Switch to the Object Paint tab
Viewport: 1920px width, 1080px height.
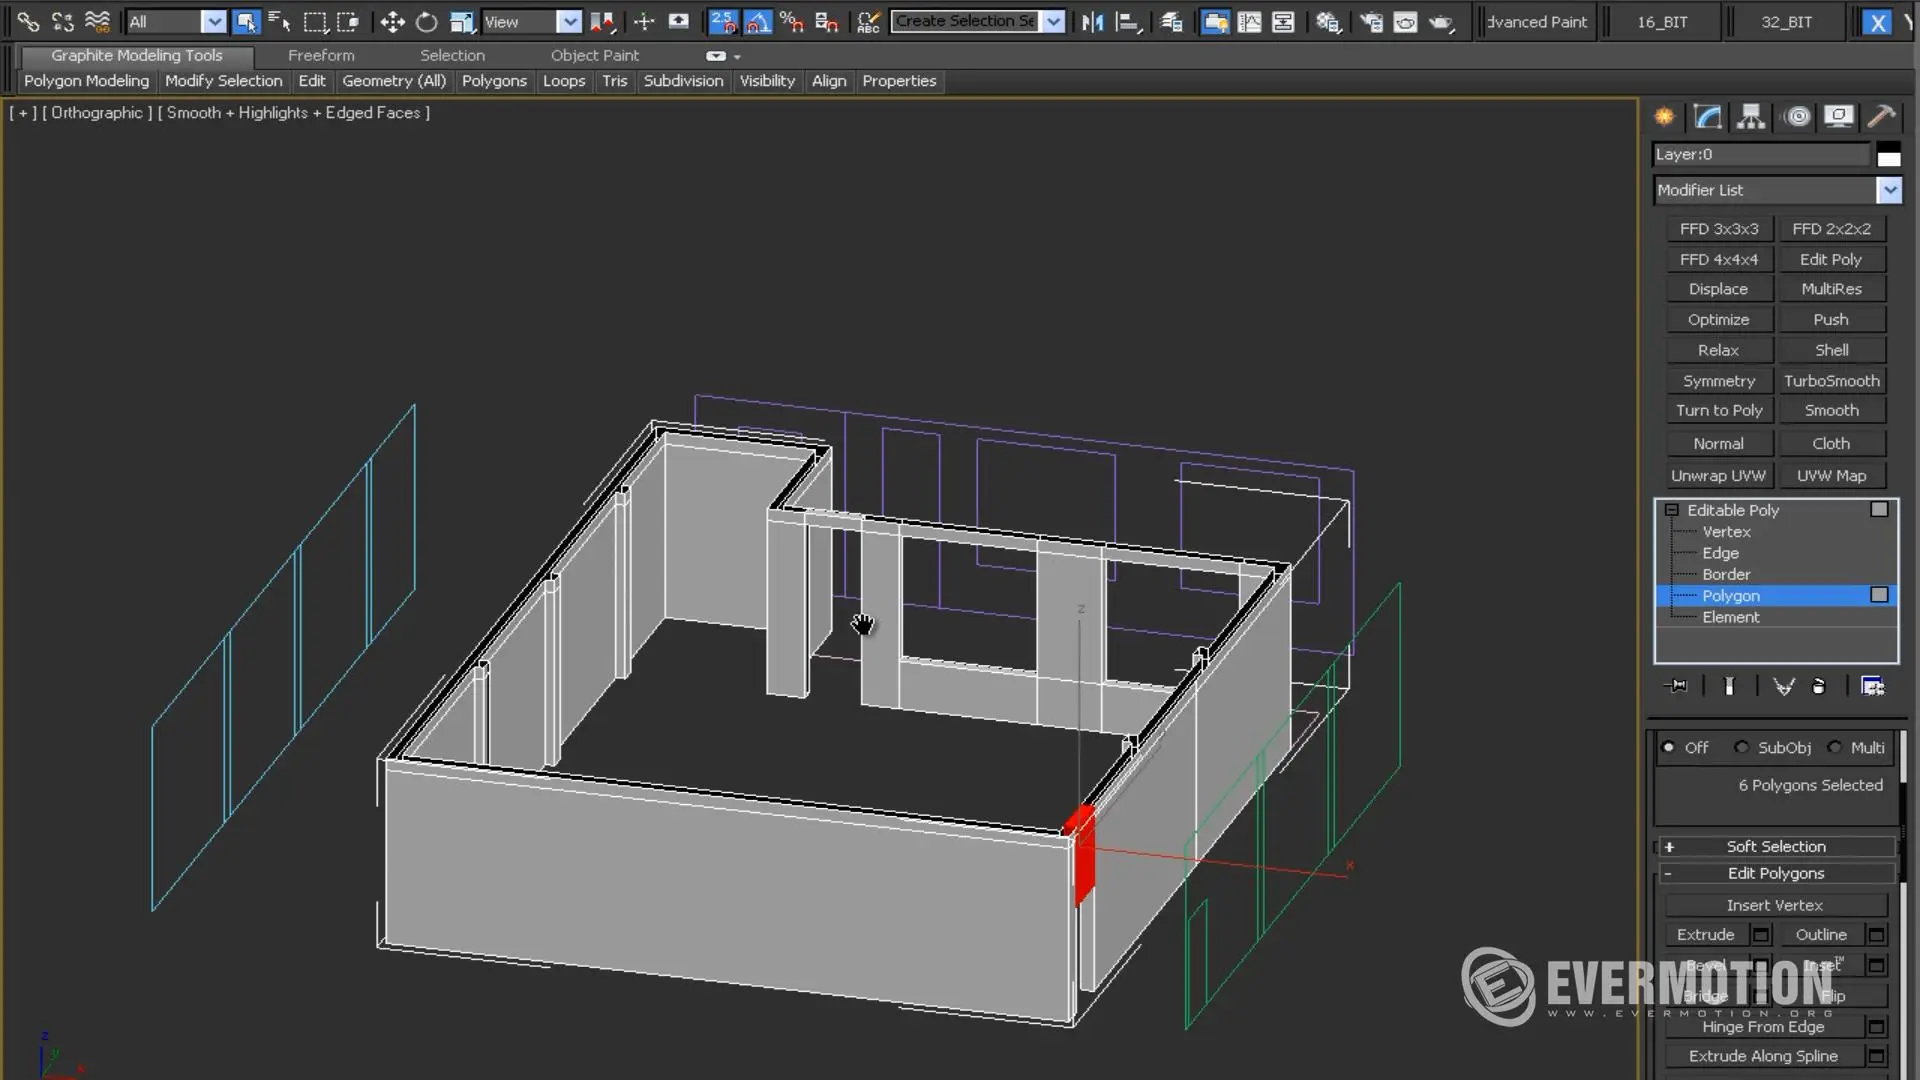point(594,56)
